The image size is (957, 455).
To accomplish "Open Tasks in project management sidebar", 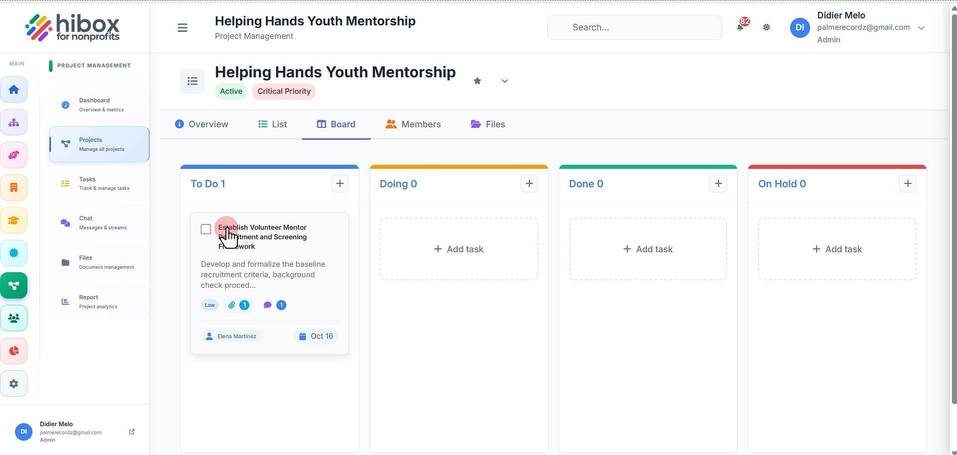I will (x=99, y=183).
